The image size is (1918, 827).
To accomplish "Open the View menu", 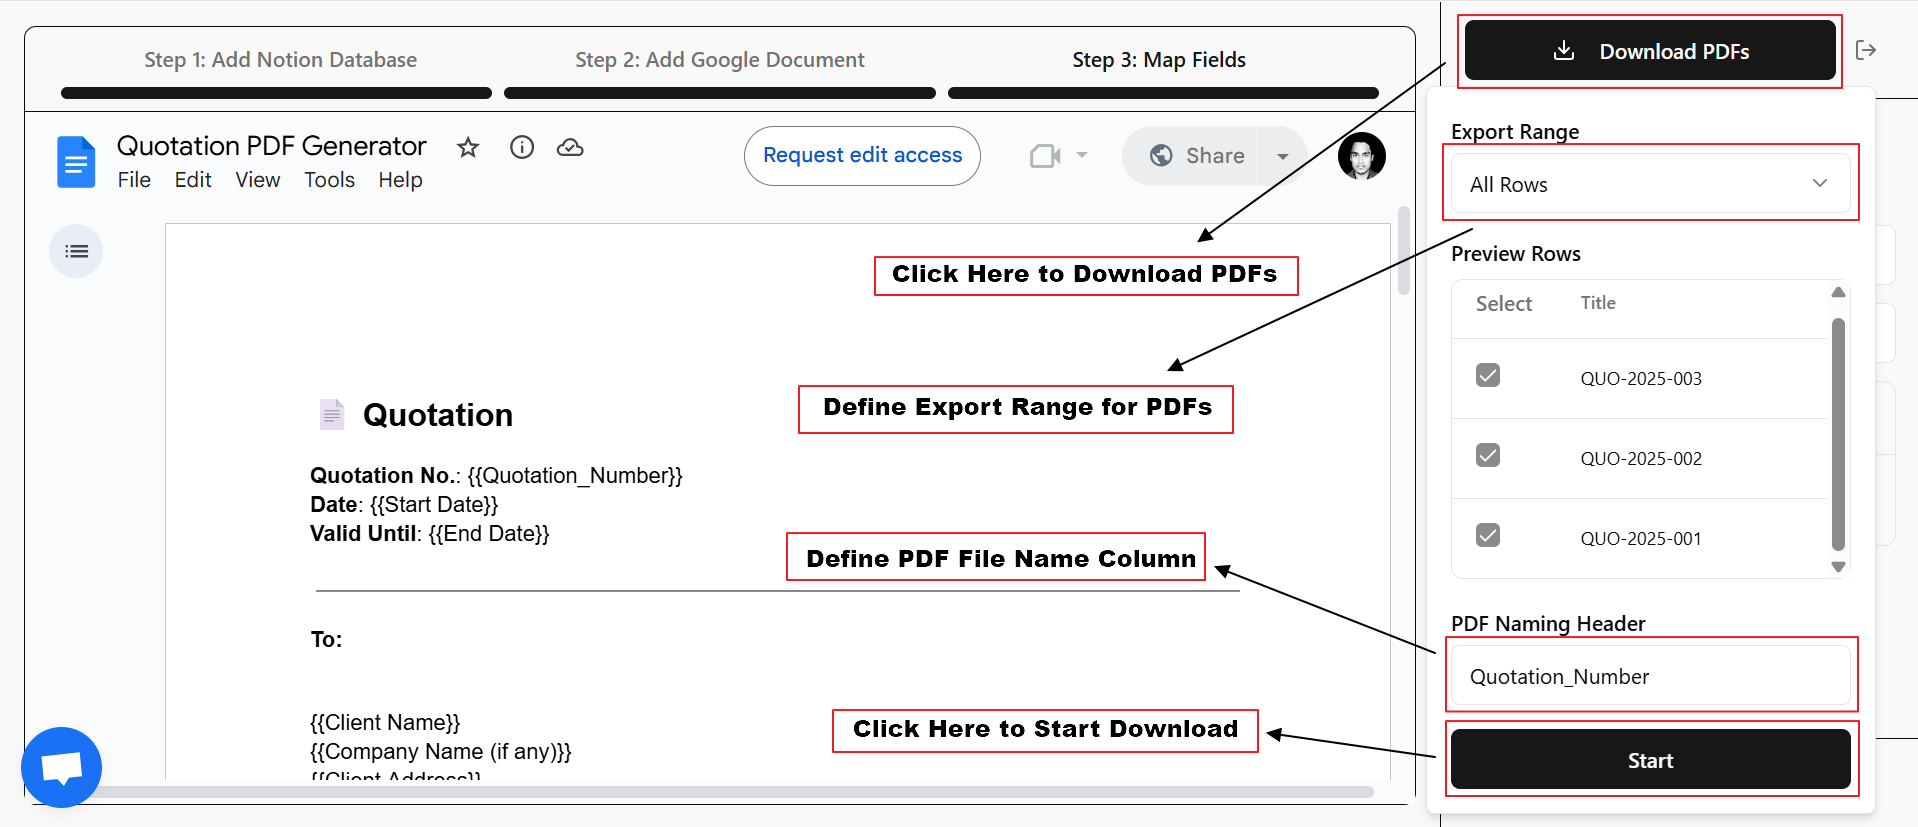I will click(x=258, y=180).
